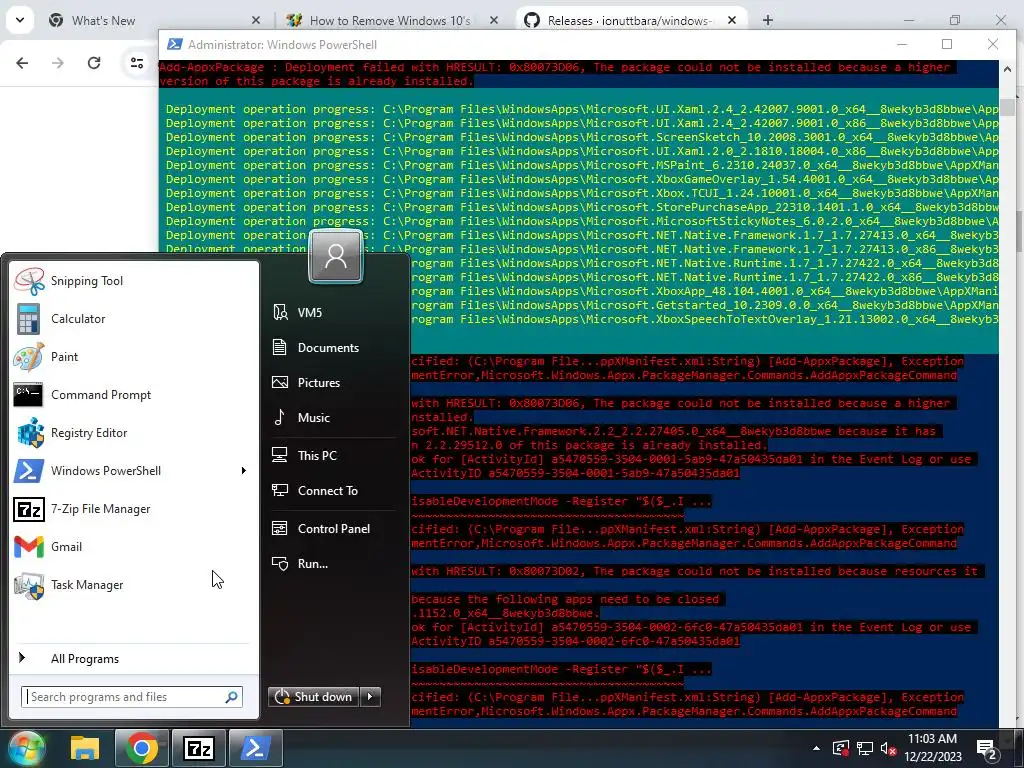Click the Shut down button
This screenshot has height=768, width=1024.
314,697
